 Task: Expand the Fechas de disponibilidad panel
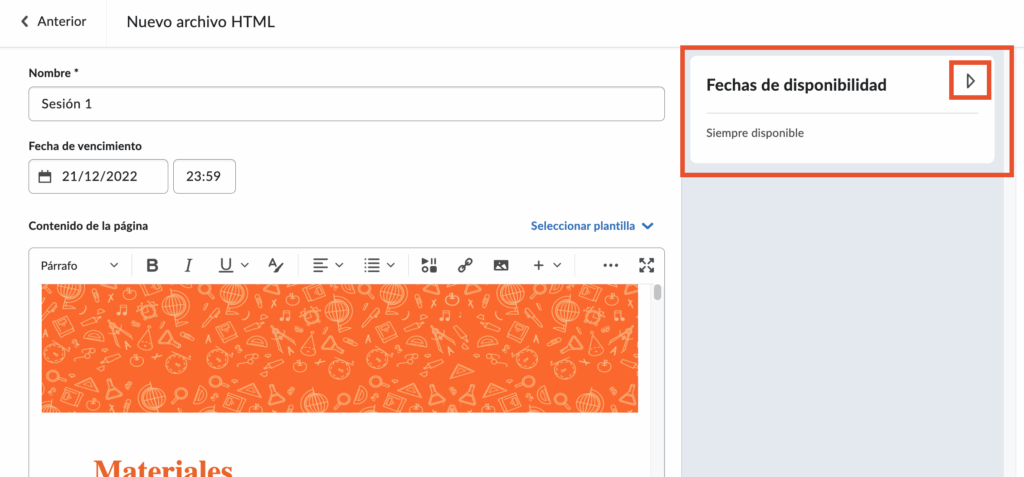(969, 81)
